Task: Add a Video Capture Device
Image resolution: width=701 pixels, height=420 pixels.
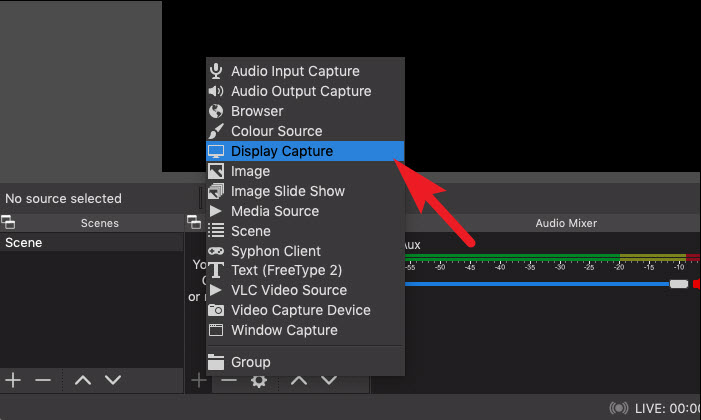Action: (305, 310)
